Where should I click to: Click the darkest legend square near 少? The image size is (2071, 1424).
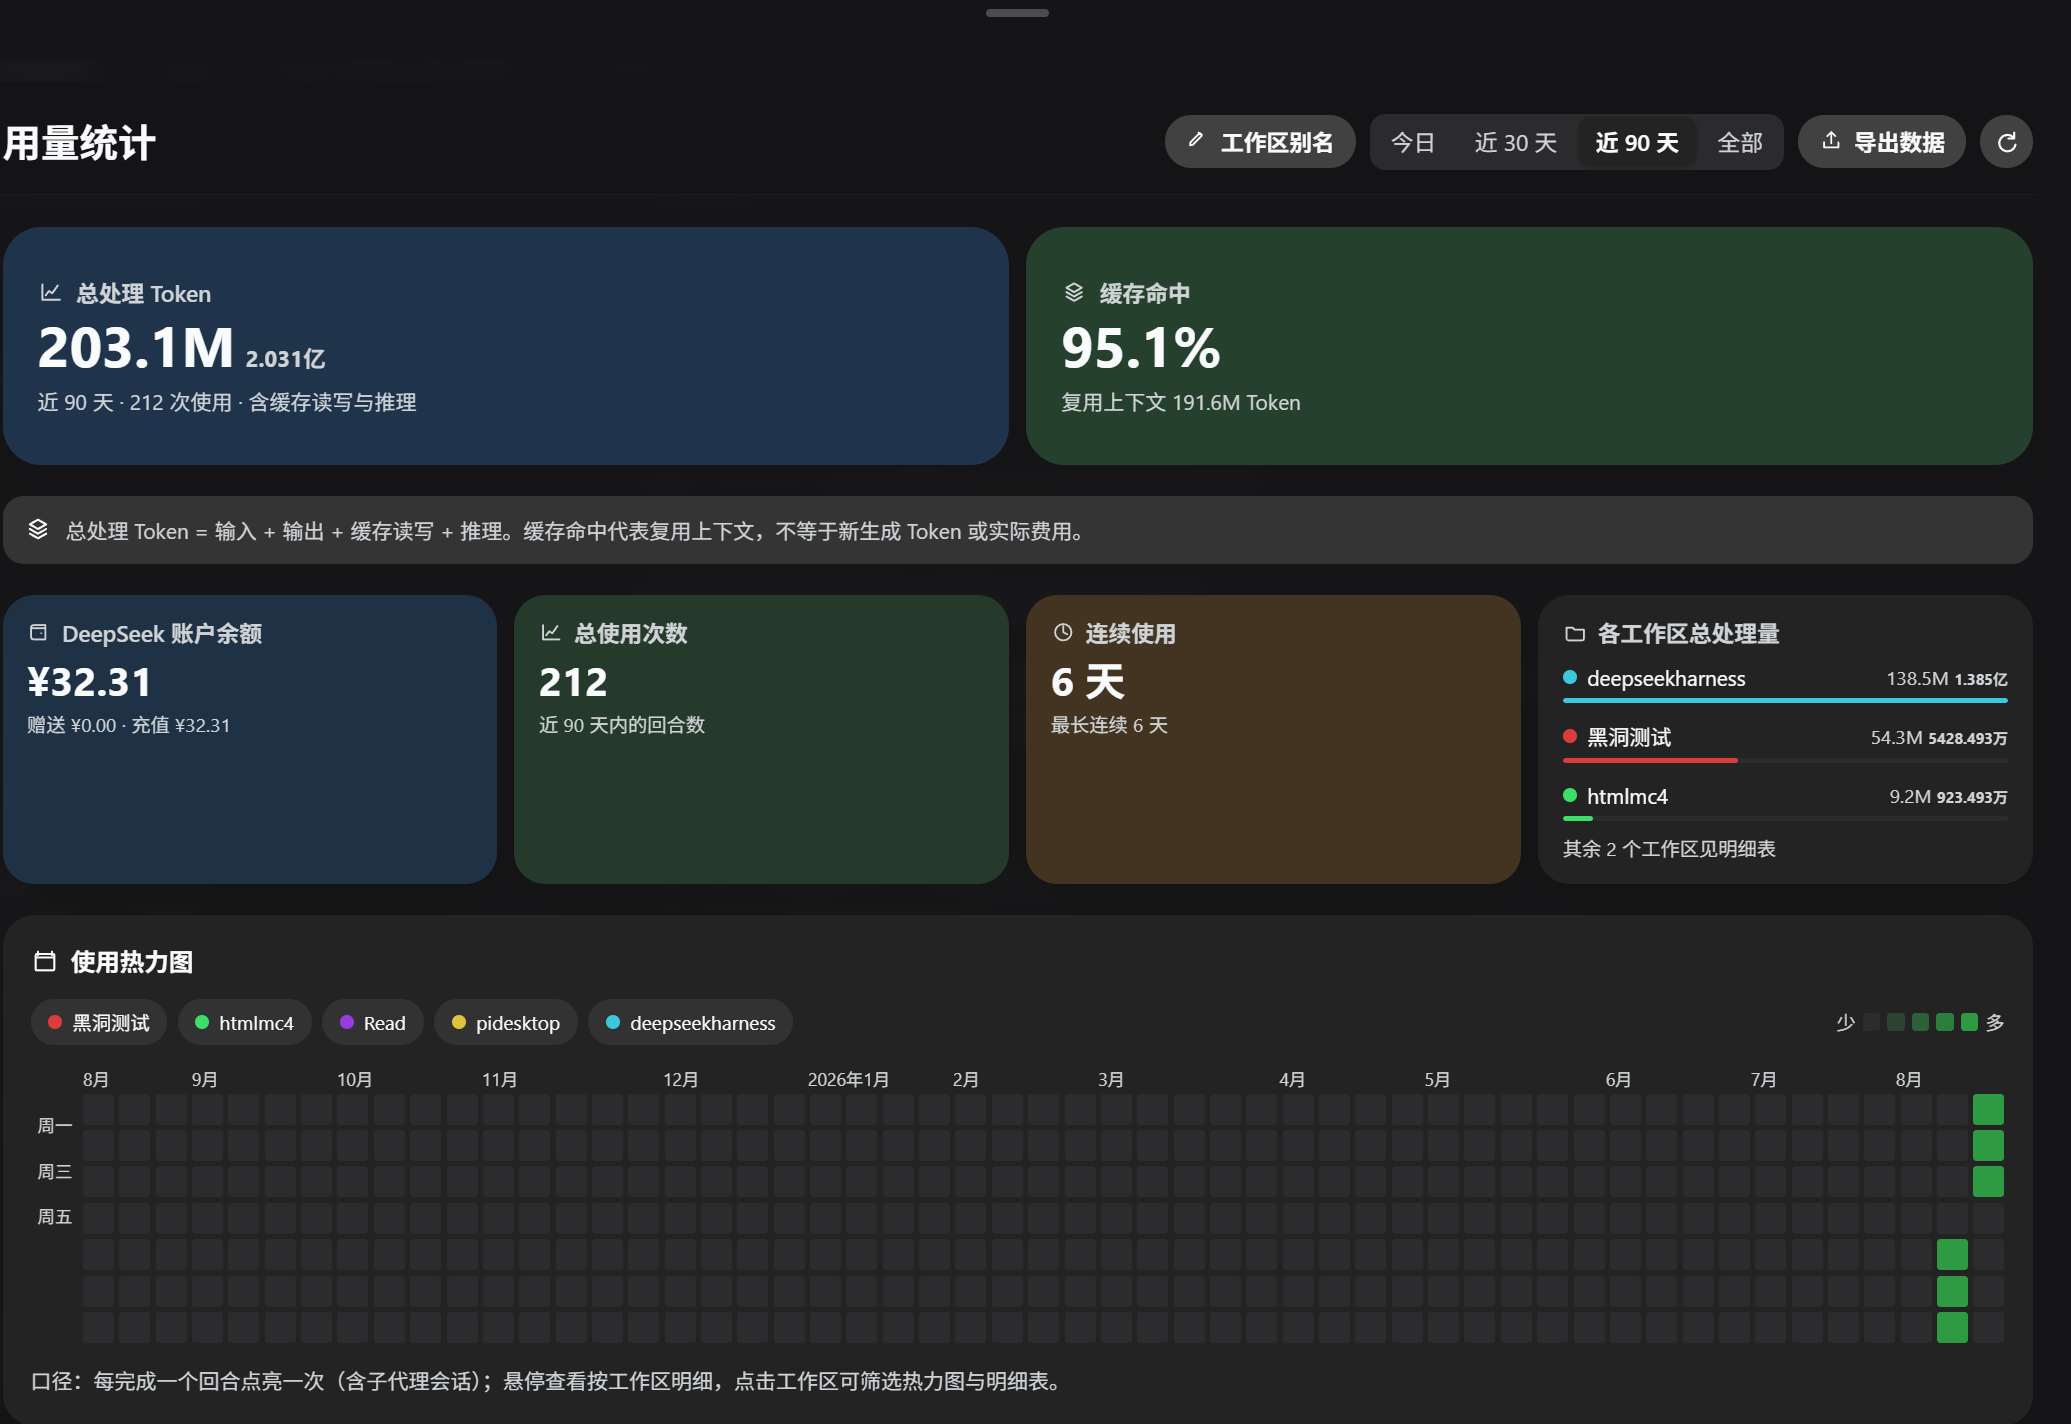tap(1871, 1022)
